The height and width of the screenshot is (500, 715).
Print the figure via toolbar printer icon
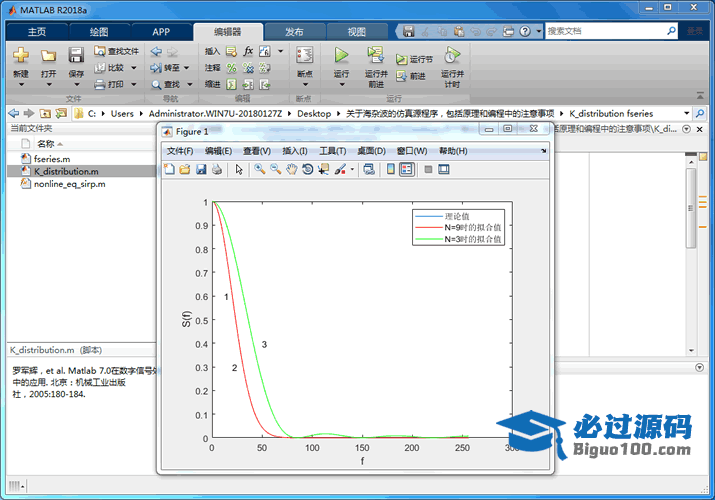tap(217, 170)
